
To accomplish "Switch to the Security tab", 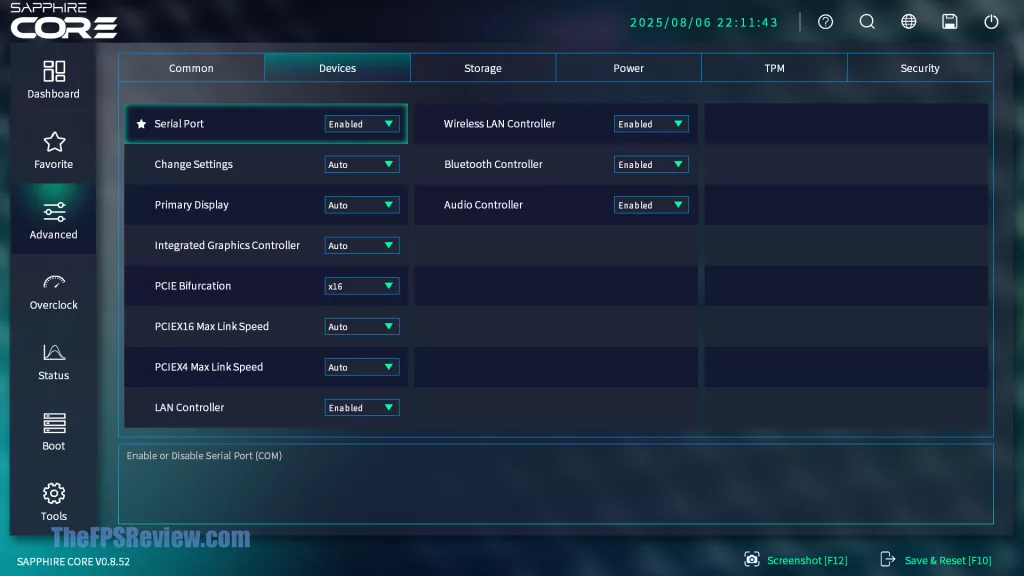I will [x=920, y=68].
